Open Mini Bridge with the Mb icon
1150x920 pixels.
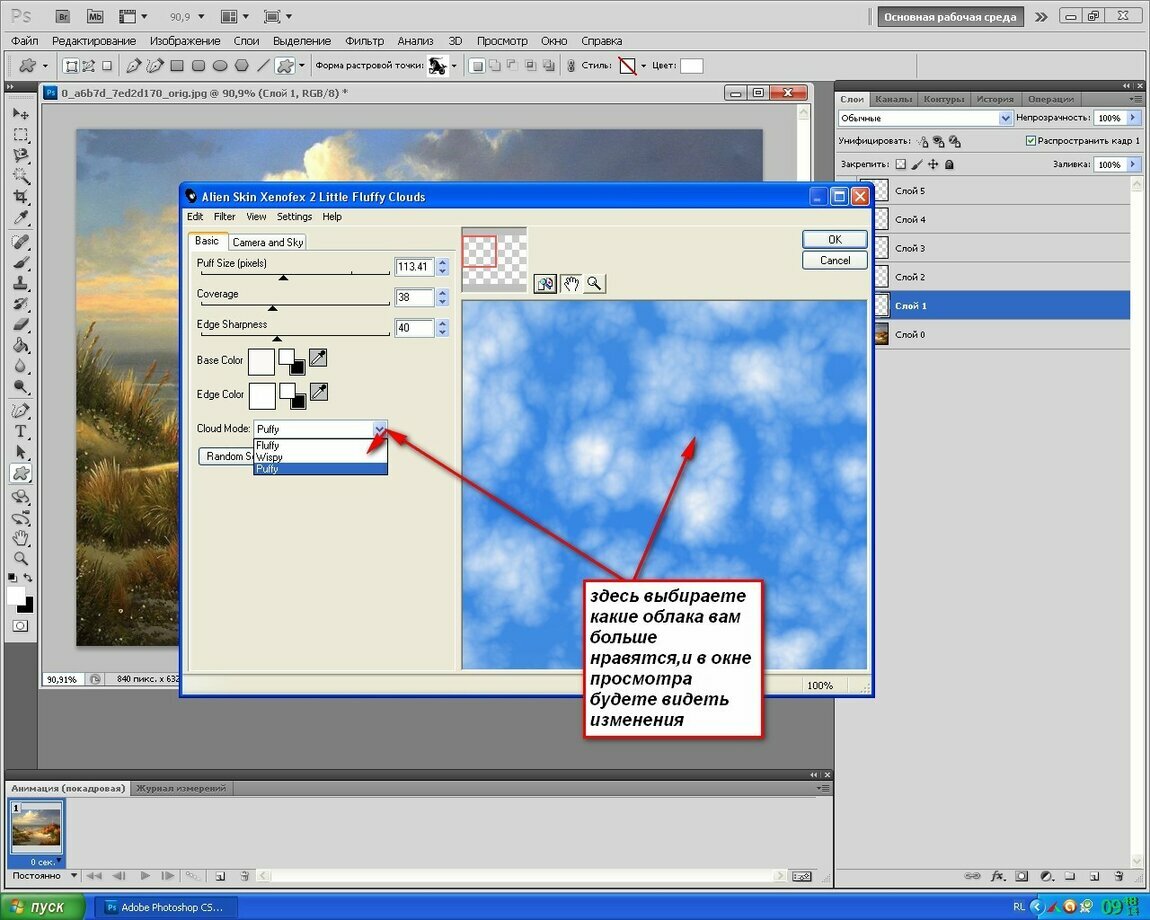point(95,16)
